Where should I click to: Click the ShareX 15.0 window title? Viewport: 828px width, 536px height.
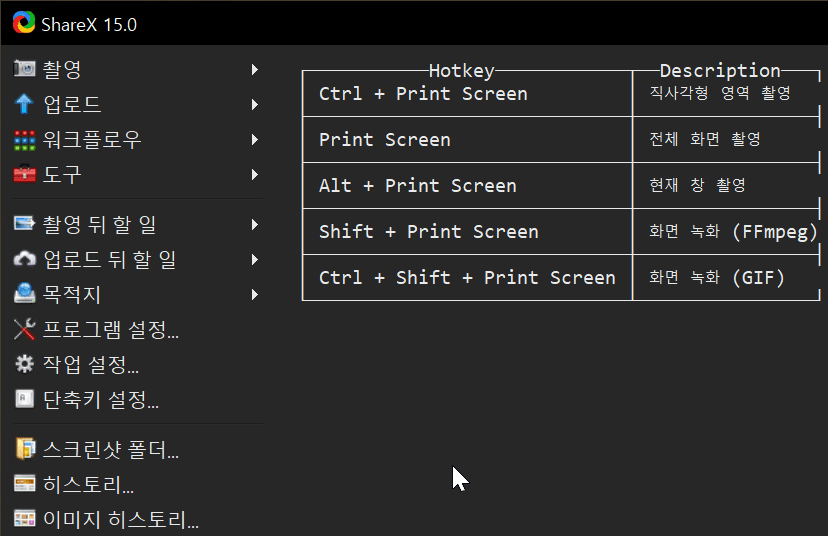click(x=89, y=25)
